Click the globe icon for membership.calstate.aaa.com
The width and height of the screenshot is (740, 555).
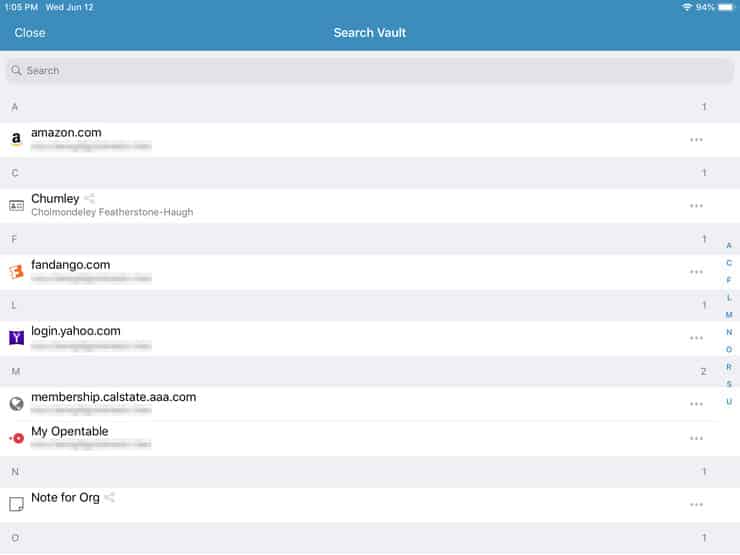click(17, 404)
